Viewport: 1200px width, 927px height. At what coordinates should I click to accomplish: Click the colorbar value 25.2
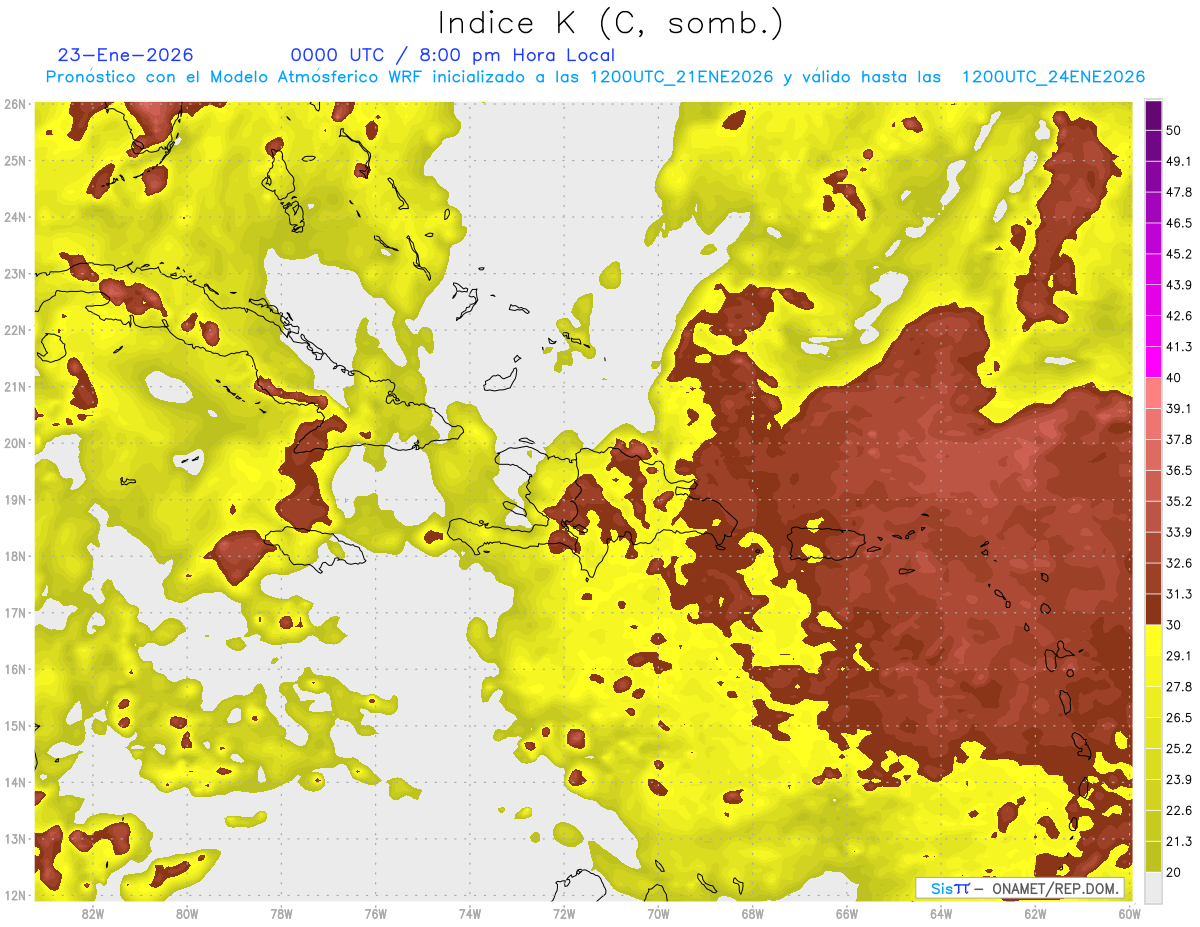coord(1179,748)
